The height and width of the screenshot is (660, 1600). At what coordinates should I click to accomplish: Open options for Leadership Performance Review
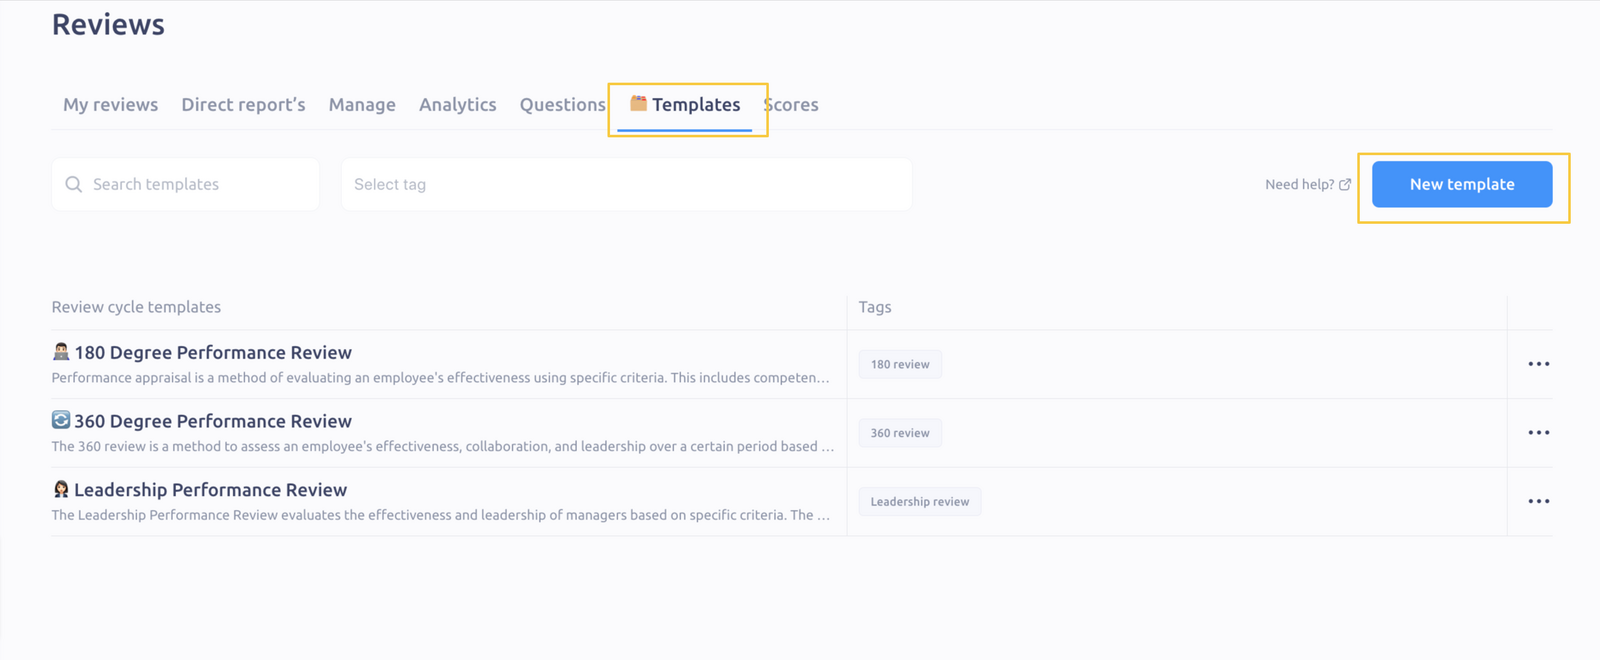coord(1538,502)
